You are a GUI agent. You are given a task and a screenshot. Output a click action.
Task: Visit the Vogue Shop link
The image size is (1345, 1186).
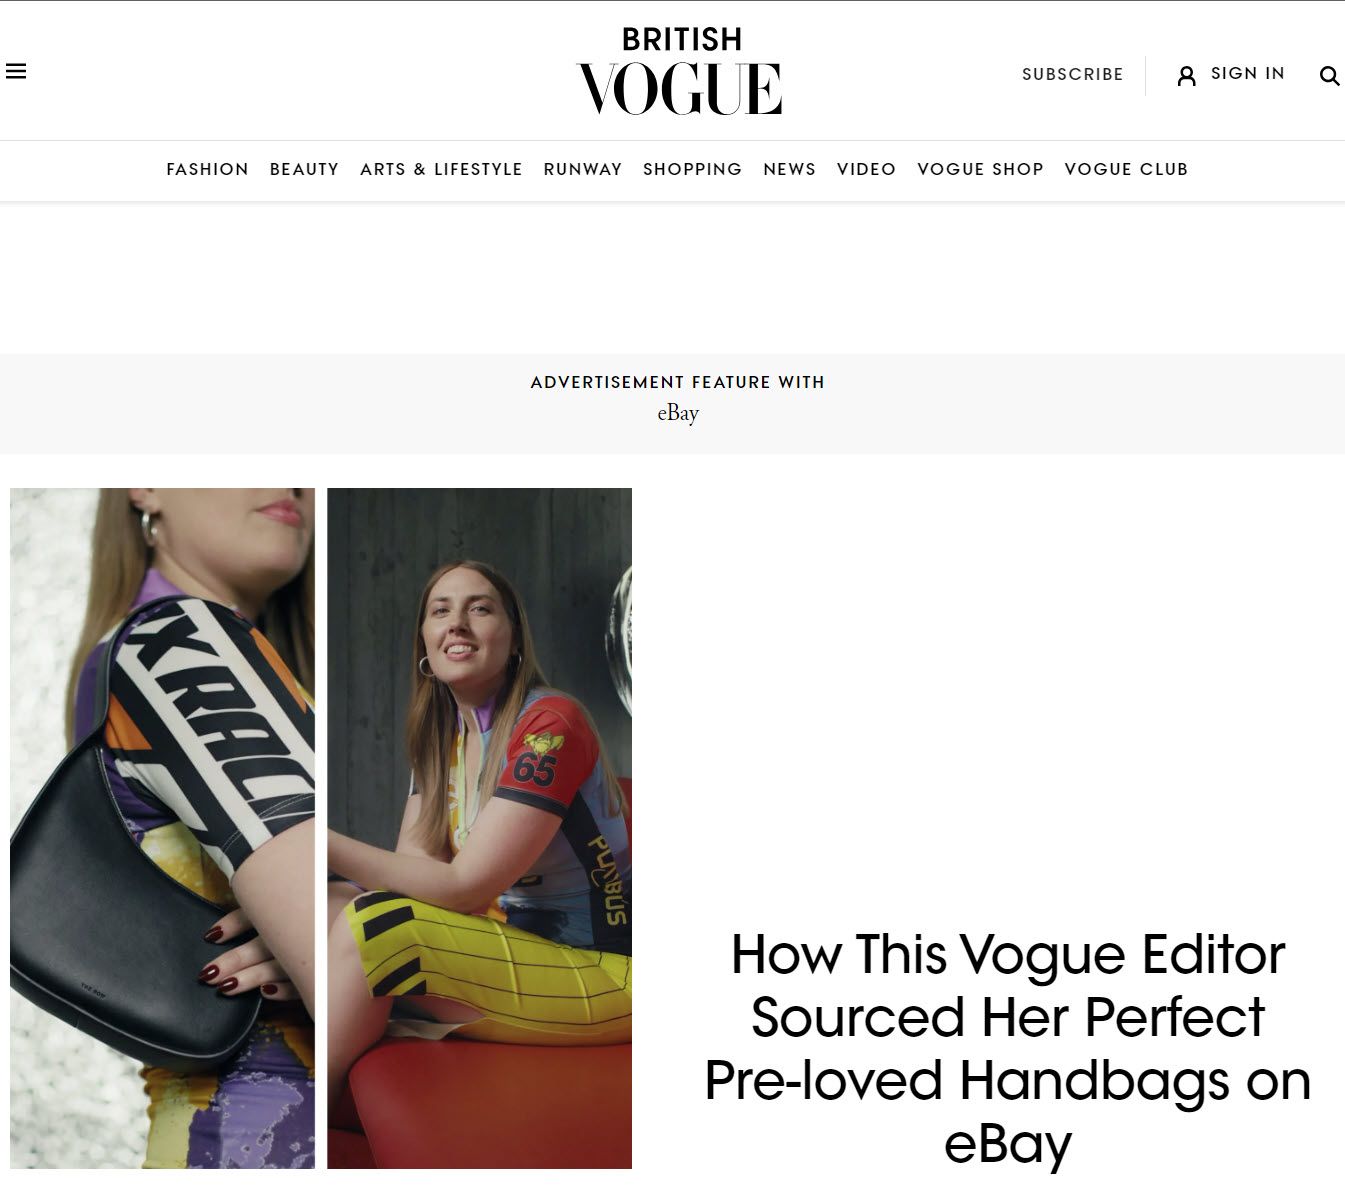(980, 169)
